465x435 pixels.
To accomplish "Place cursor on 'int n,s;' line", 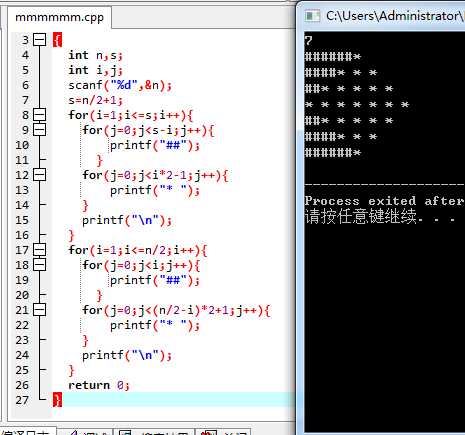I will click(95, 55).
